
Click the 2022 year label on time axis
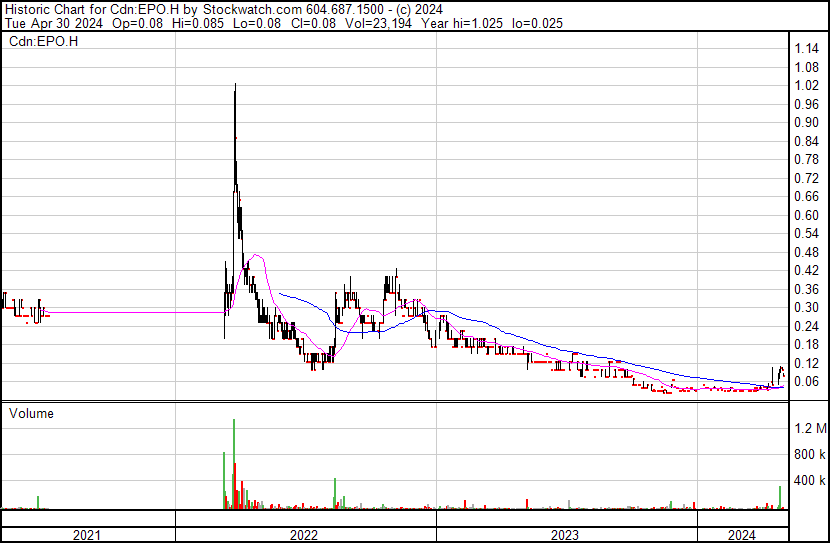304,535
